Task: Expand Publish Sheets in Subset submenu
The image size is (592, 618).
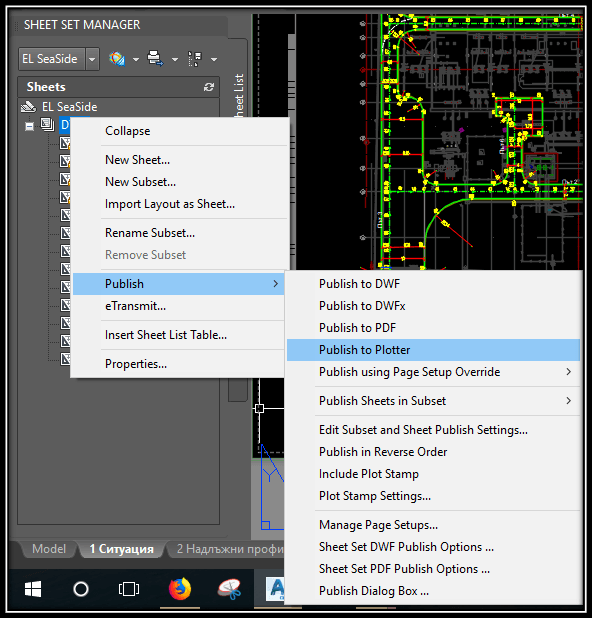Action: 433,401
